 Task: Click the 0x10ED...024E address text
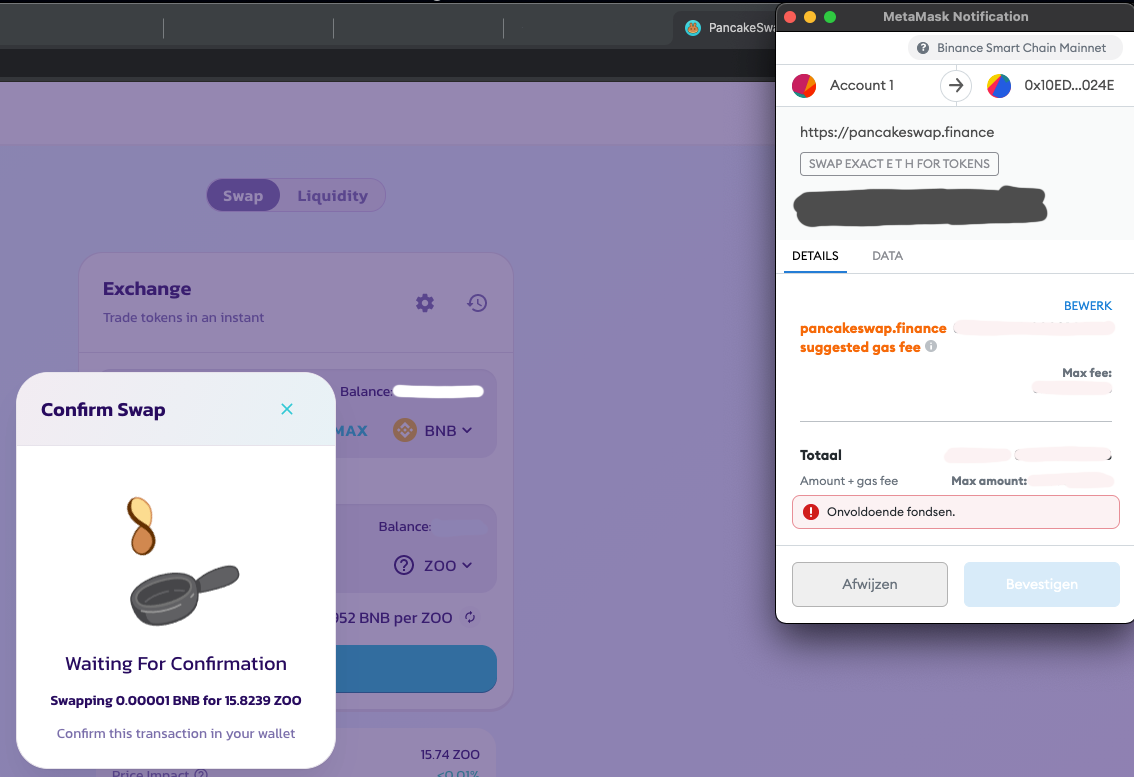point(1069,85)
